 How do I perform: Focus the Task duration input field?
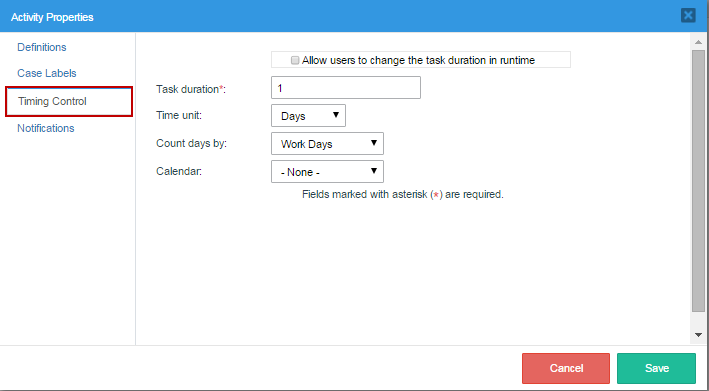point(345,88)
